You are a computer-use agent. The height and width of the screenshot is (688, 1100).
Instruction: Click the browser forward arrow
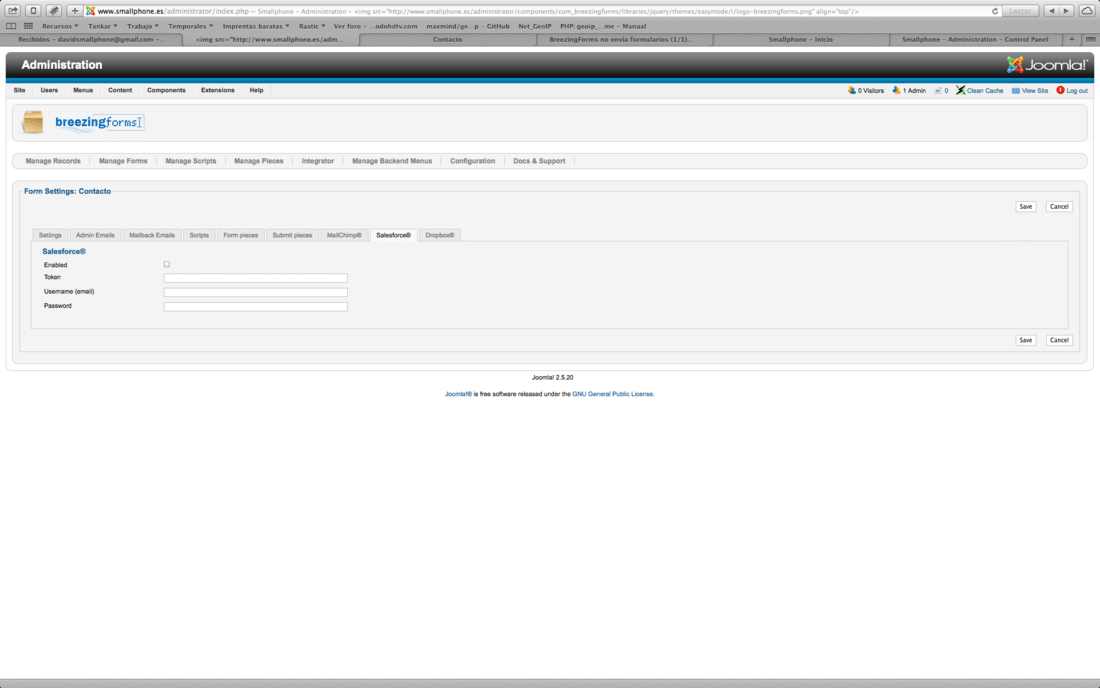point(1066,11)
